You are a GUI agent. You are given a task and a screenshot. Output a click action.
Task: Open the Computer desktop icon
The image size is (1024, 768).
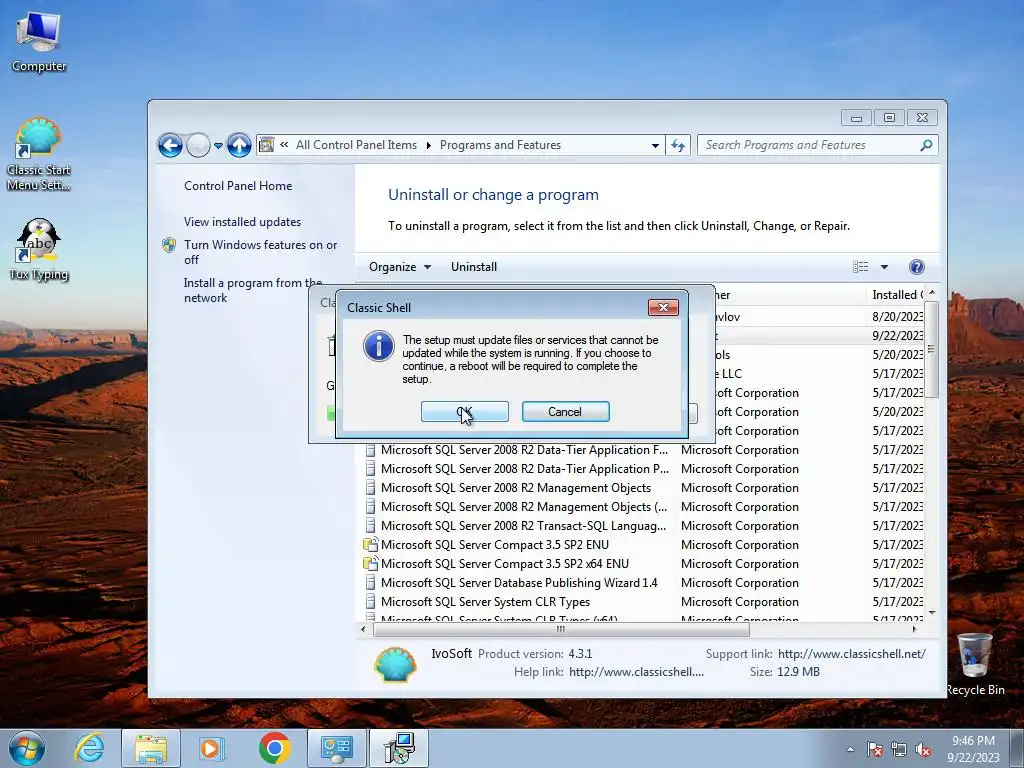click(x=39, y=42)
